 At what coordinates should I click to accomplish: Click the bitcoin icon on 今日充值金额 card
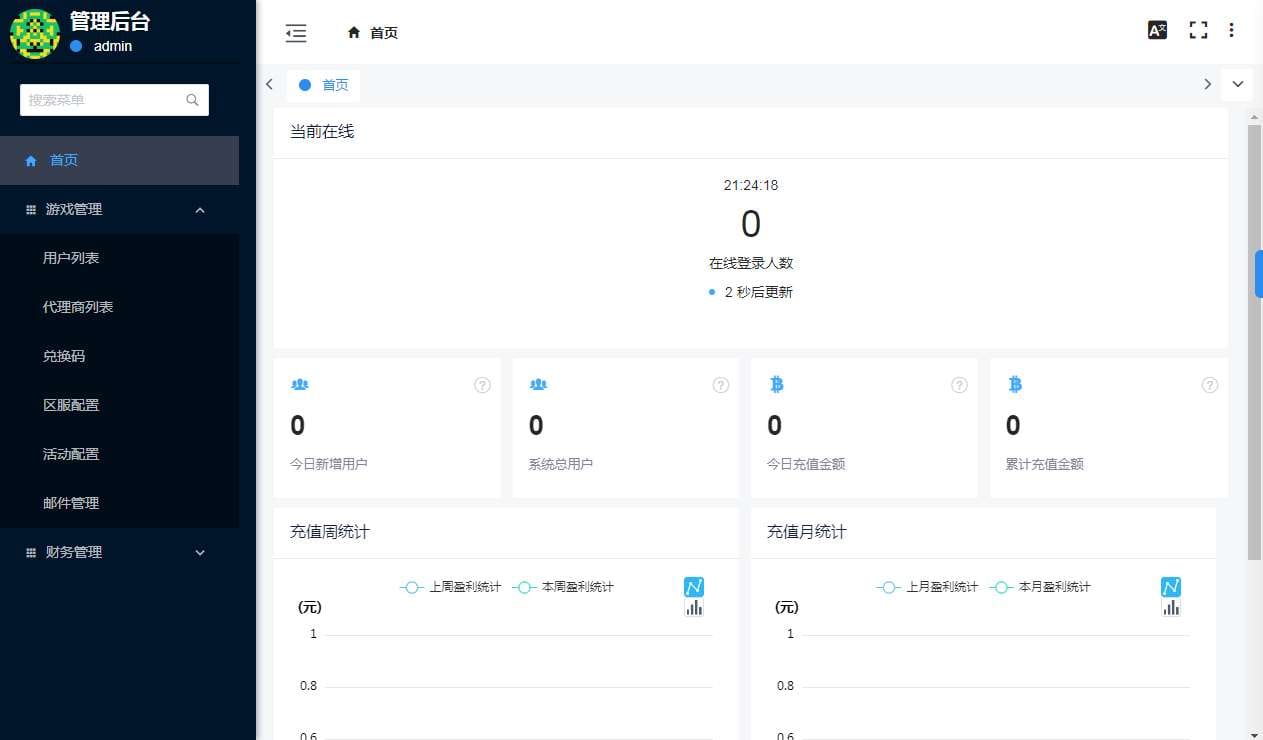[x=776, y=384]
